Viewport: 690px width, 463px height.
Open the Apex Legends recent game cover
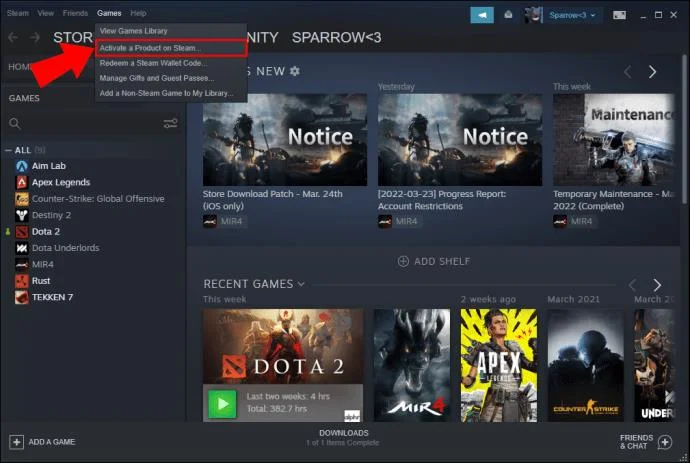(x=499, y=365)
